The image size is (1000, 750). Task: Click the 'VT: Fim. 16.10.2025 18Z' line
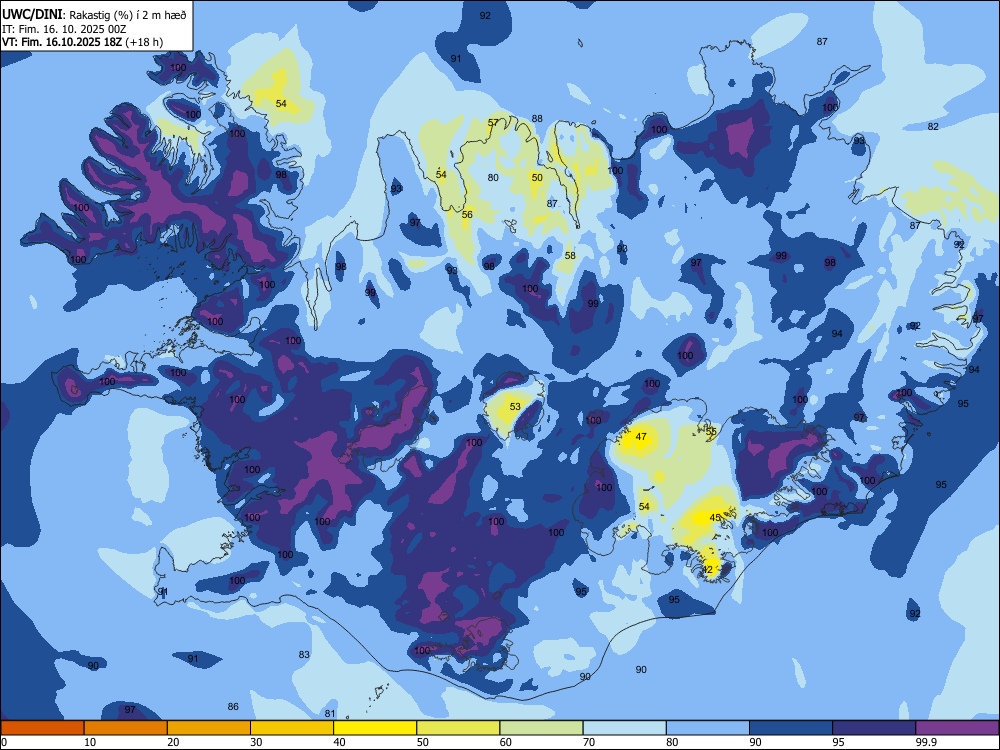pos(62,42)
